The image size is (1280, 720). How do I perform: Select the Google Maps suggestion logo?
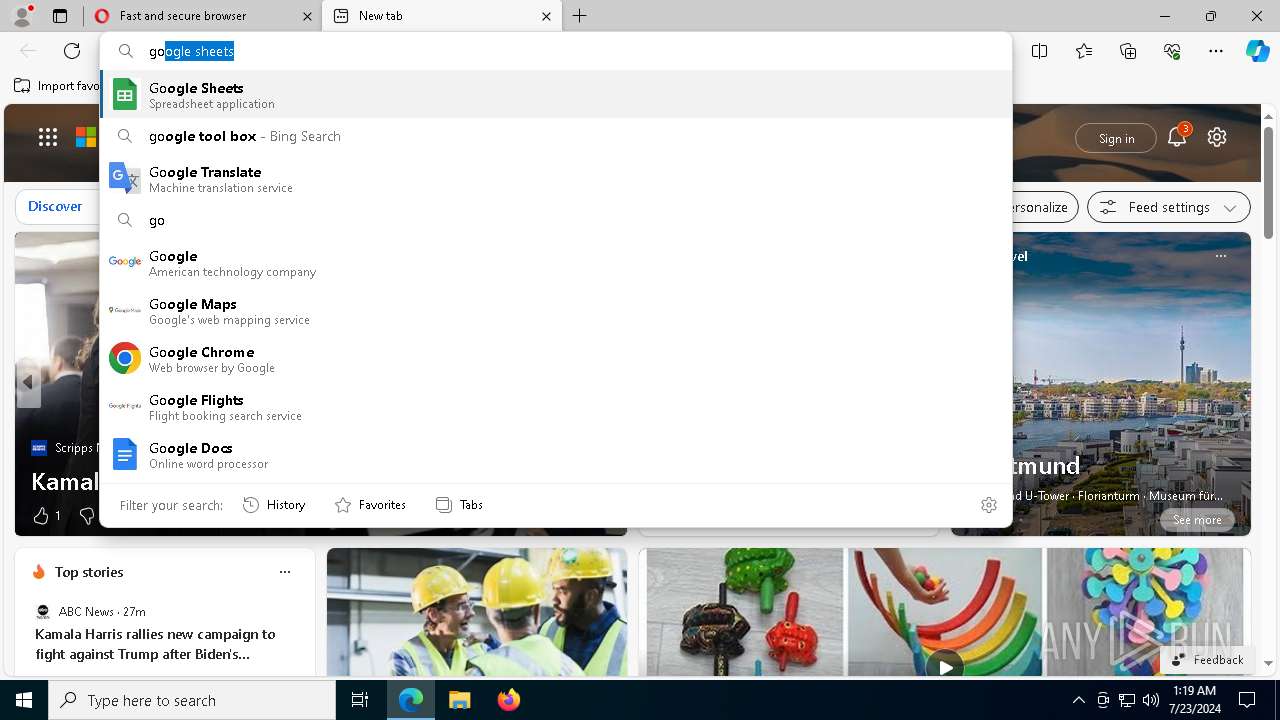(x=125, y=310)
